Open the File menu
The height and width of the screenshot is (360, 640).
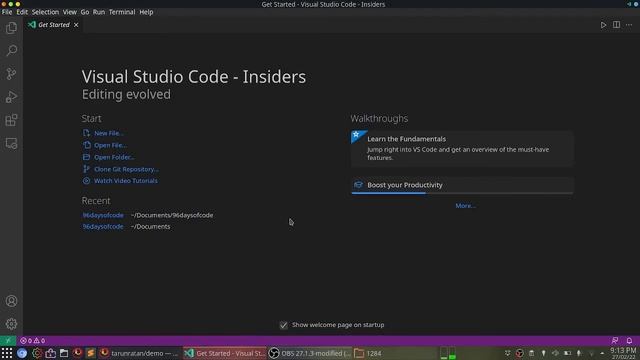pyautogui.click(x=7, y=12)
